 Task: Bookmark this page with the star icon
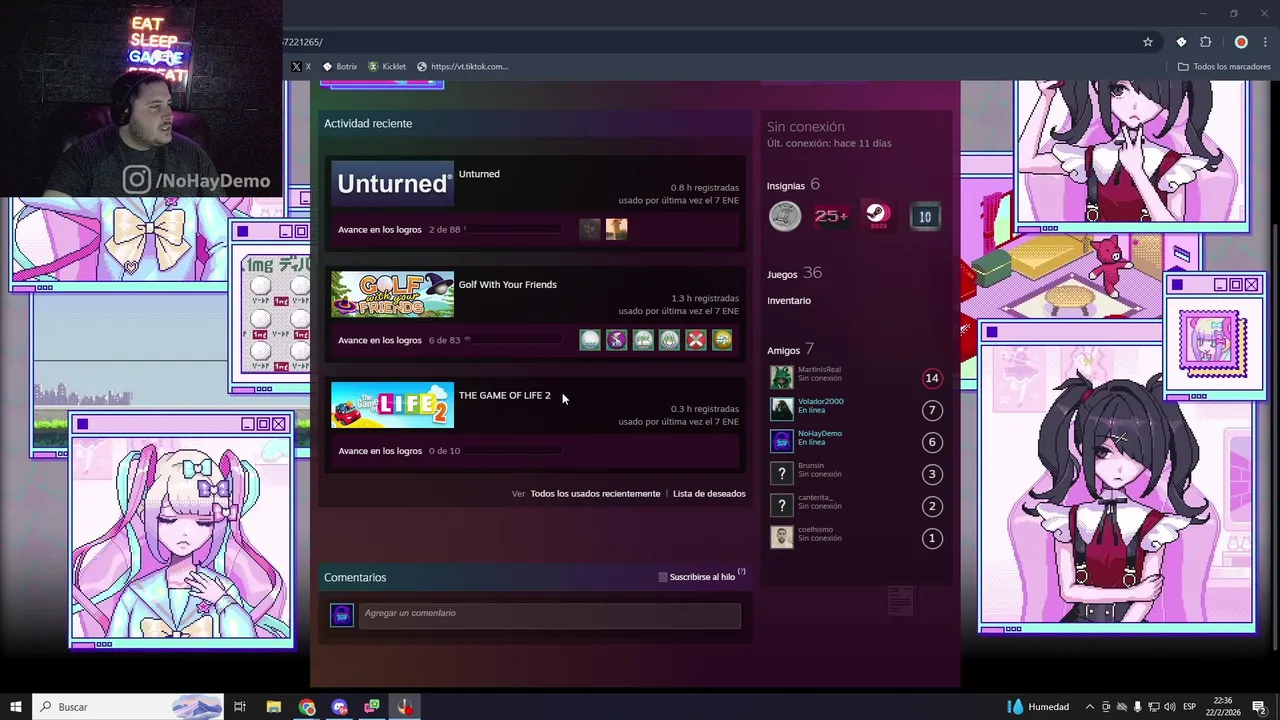pyautogui.click(x=1148, y=42)
